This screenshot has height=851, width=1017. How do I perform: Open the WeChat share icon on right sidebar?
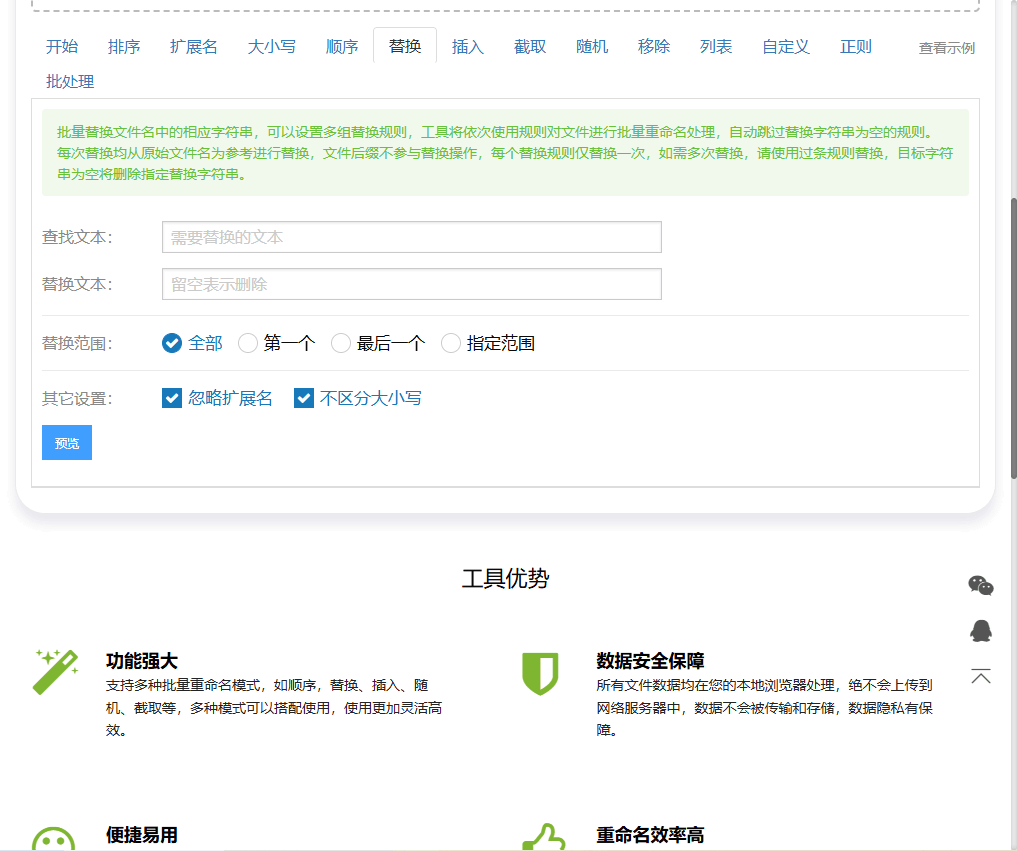click(981, 585)
